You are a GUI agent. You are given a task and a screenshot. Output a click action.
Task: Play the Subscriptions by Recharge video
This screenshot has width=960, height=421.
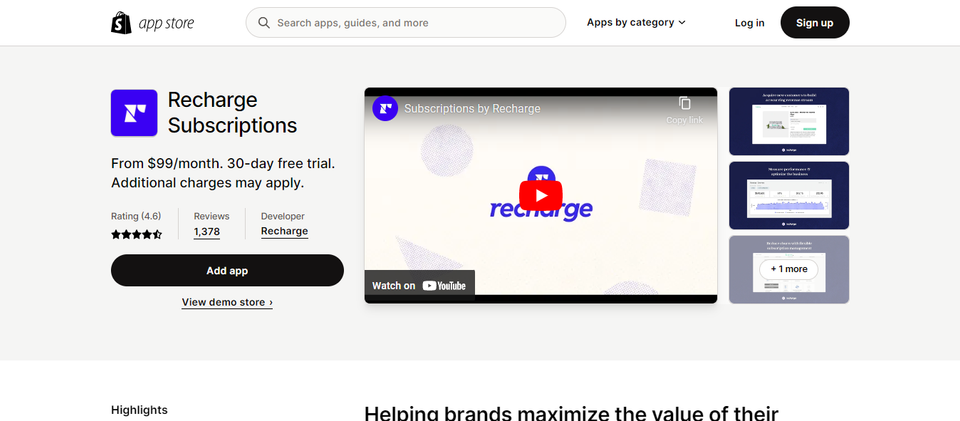541,195
